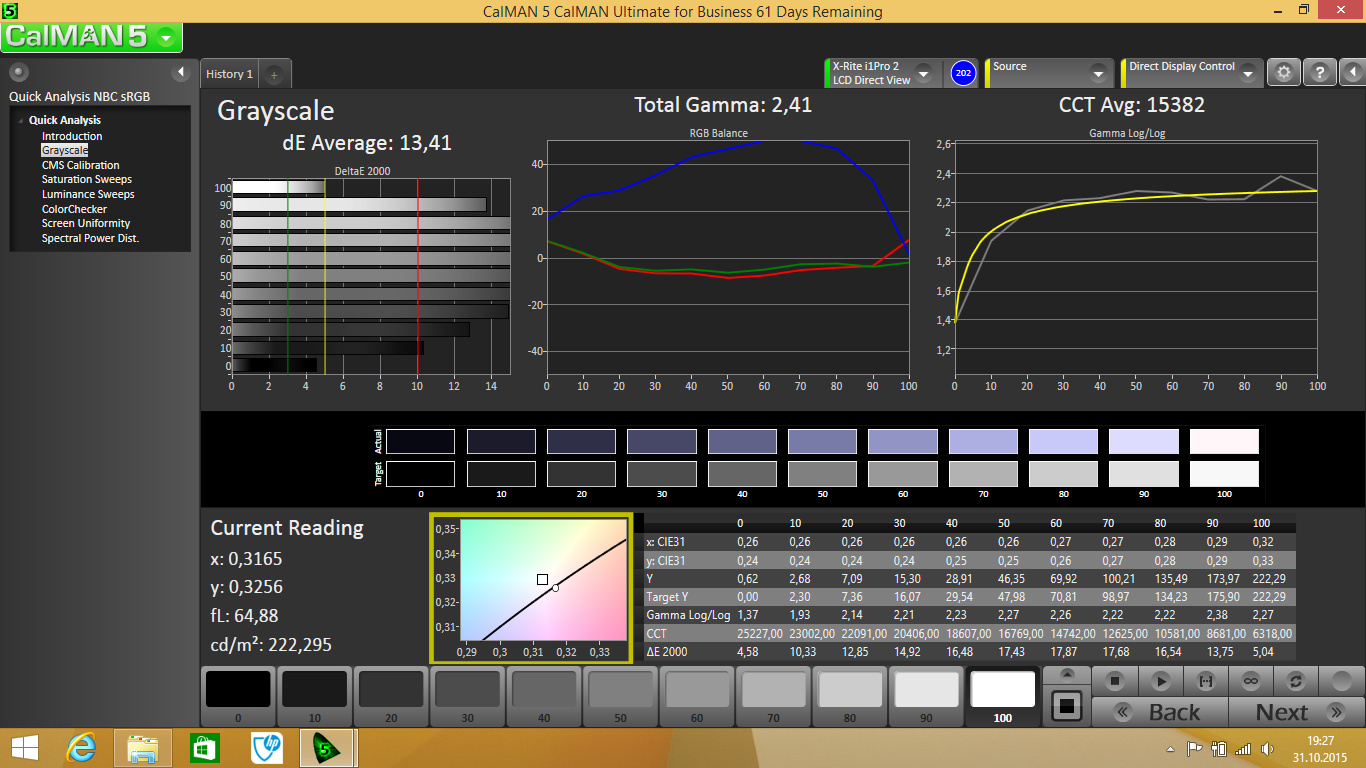Click the round workflow pin button in the sidebar
Image resolution: width=1366 pixels, height=768 pixels.
(18, 72)
